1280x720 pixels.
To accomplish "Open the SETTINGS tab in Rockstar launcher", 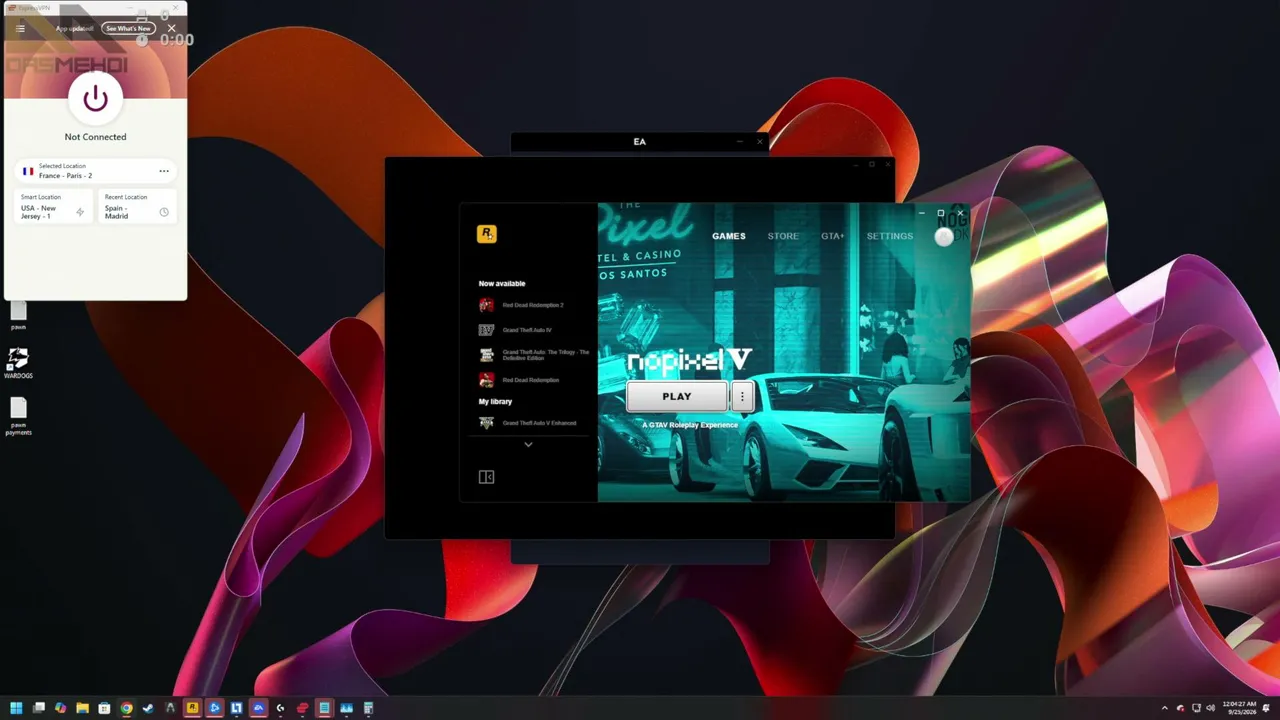I will click(890, 236).
